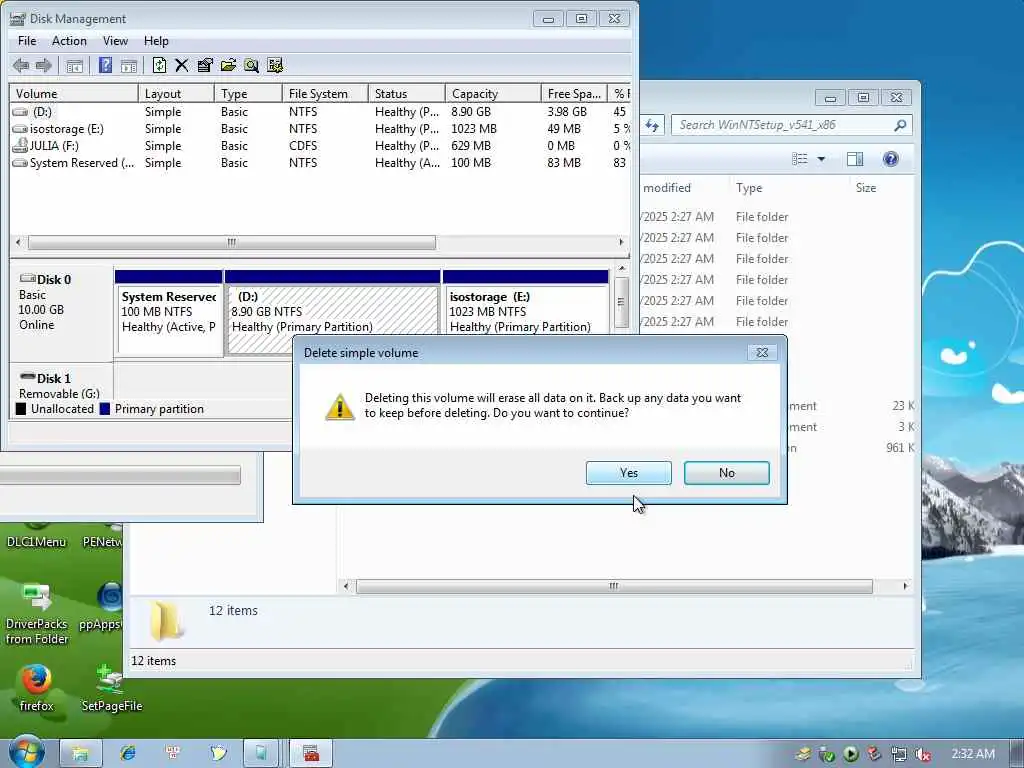Select the (D:) 8.90 GB partition block
Viewport: 1024px width, 768px height.
[332, 312]
